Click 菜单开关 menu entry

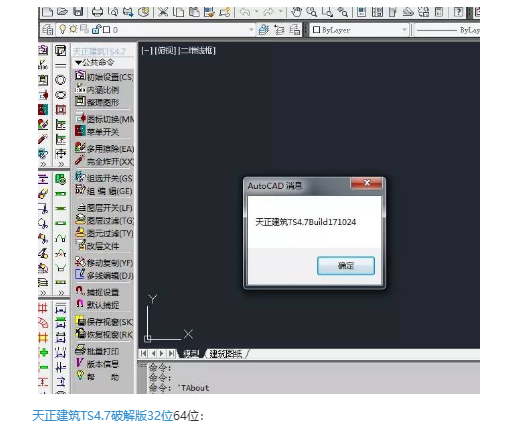coord(97,131)
